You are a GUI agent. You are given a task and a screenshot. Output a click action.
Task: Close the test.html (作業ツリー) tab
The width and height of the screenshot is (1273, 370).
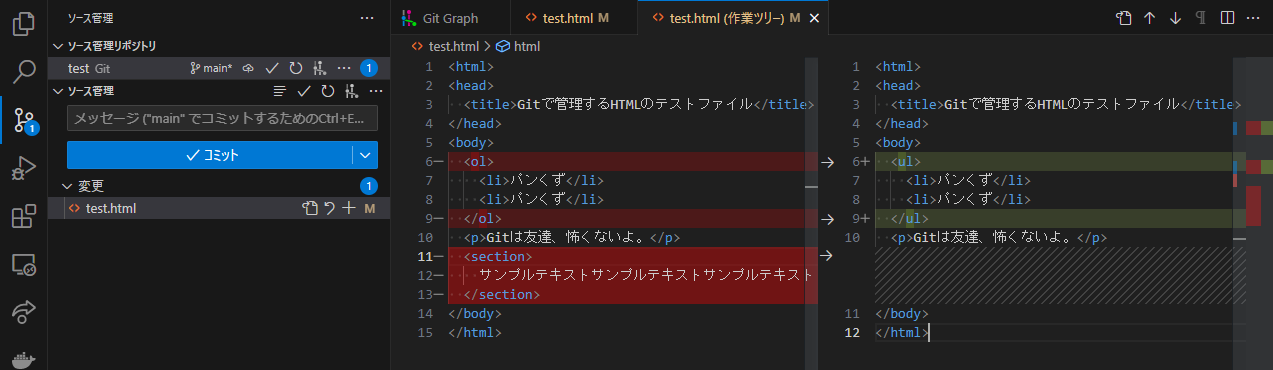814,18
